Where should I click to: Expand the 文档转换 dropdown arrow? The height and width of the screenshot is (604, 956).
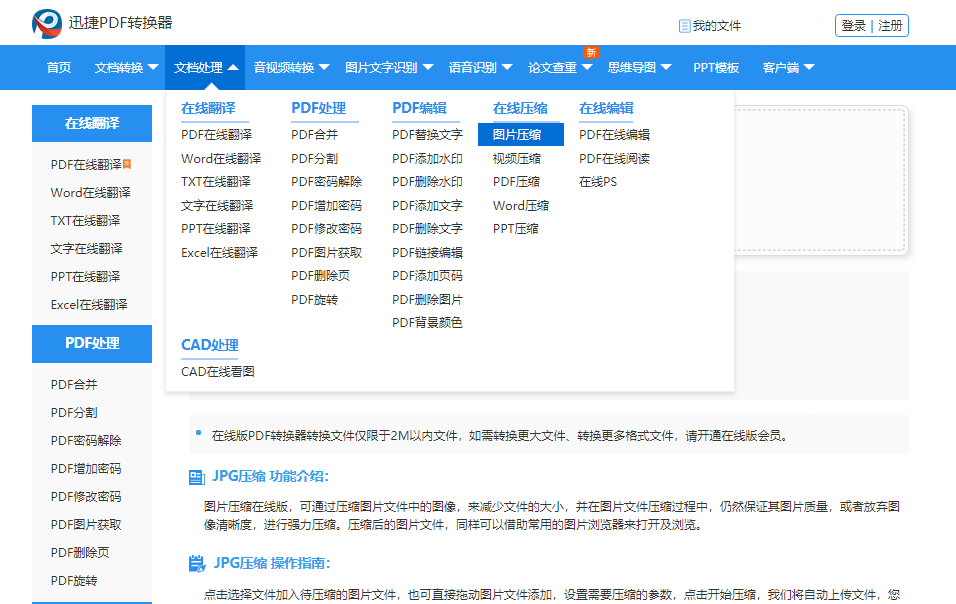[x=153, y=67]
